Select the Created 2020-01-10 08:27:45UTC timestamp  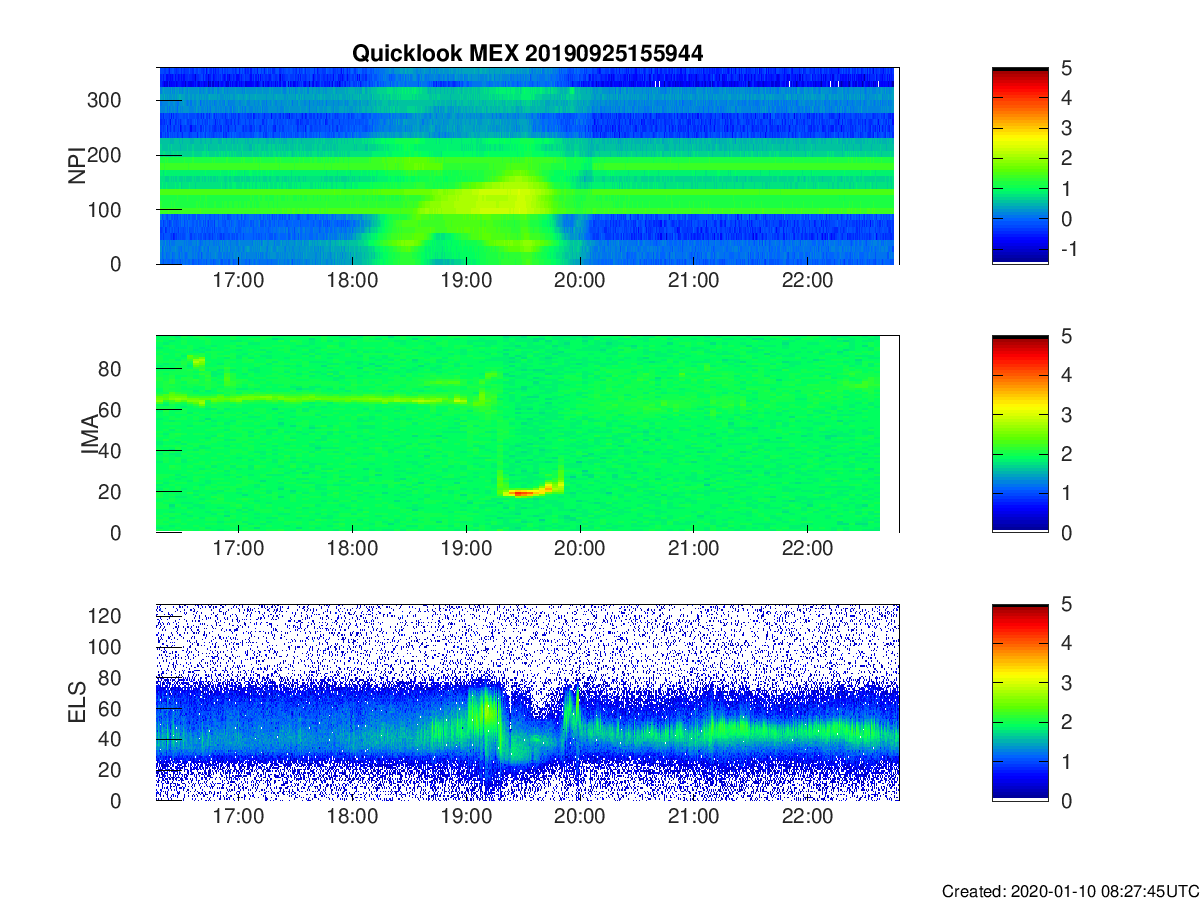coord(1070,891)
